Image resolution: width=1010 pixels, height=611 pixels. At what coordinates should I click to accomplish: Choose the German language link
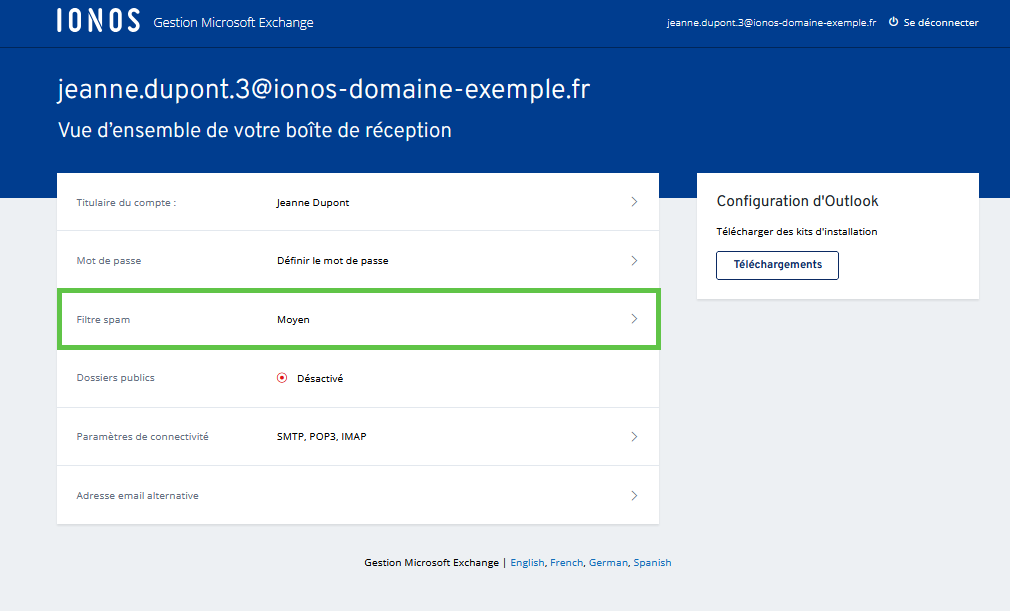click(x=608, y=563)
